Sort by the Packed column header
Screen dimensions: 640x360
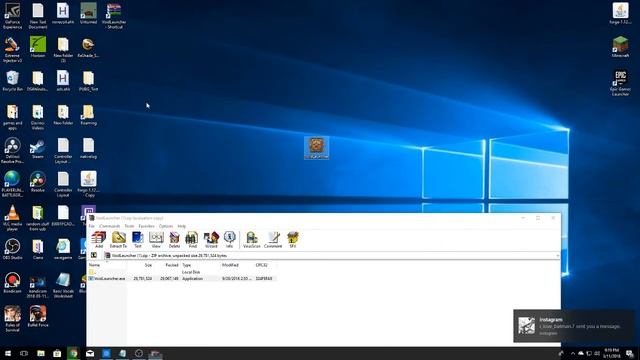click(x=167, y=265)
